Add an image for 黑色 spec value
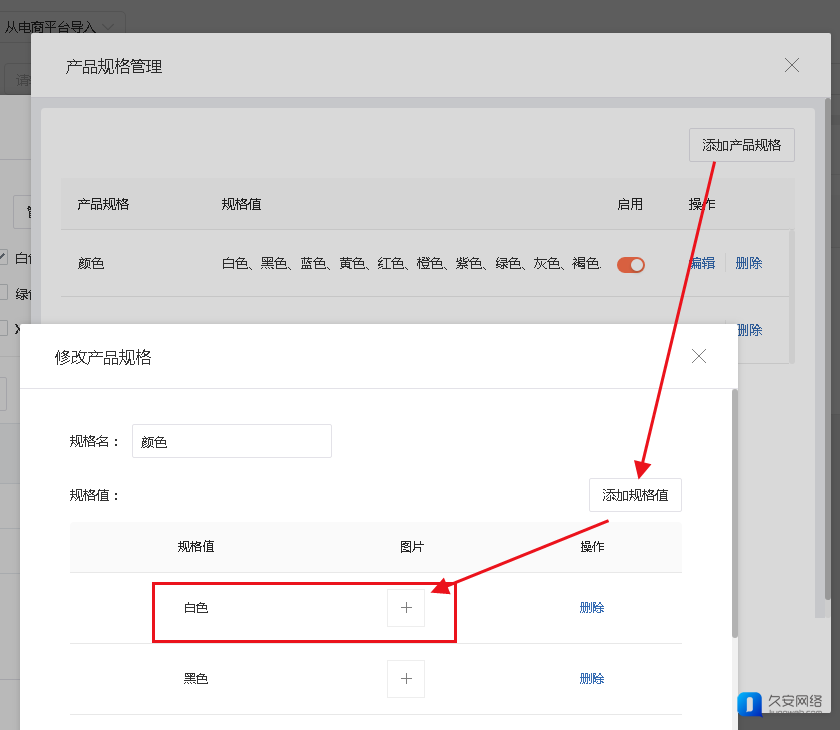Screen dimensions: 840x730 tap(406, 679)
